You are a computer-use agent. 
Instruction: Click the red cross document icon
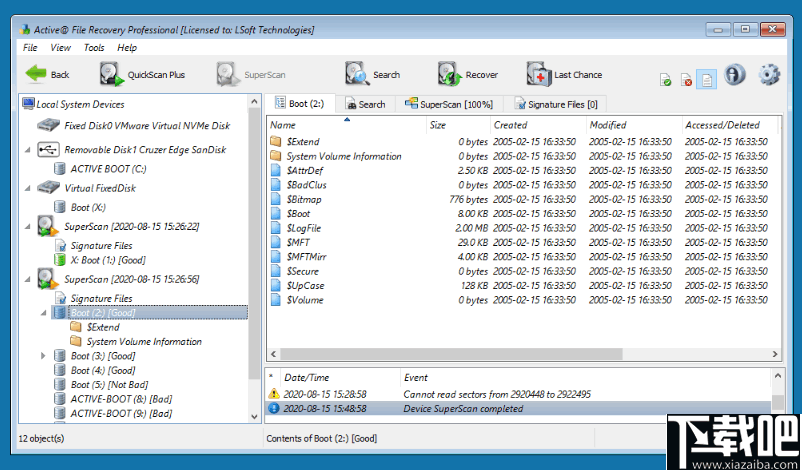tap(686, 80)
